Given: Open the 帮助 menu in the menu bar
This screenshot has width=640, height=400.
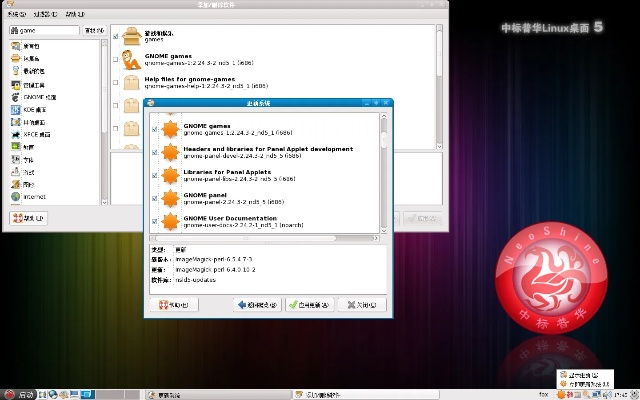Looking at the screenshot, I should 75,14.
